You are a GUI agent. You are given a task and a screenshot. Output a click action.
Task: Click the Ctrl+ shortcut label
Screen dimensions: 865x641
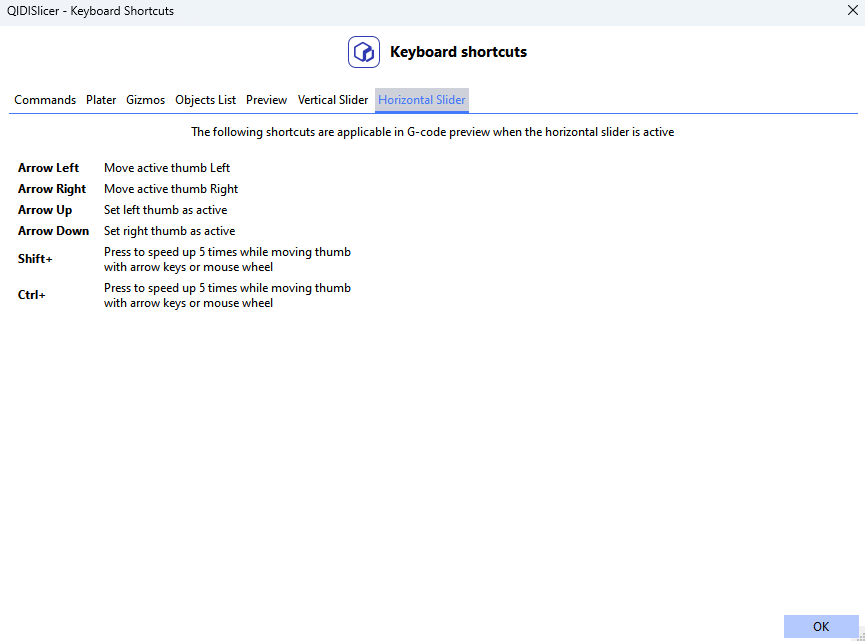click(32, 295)
